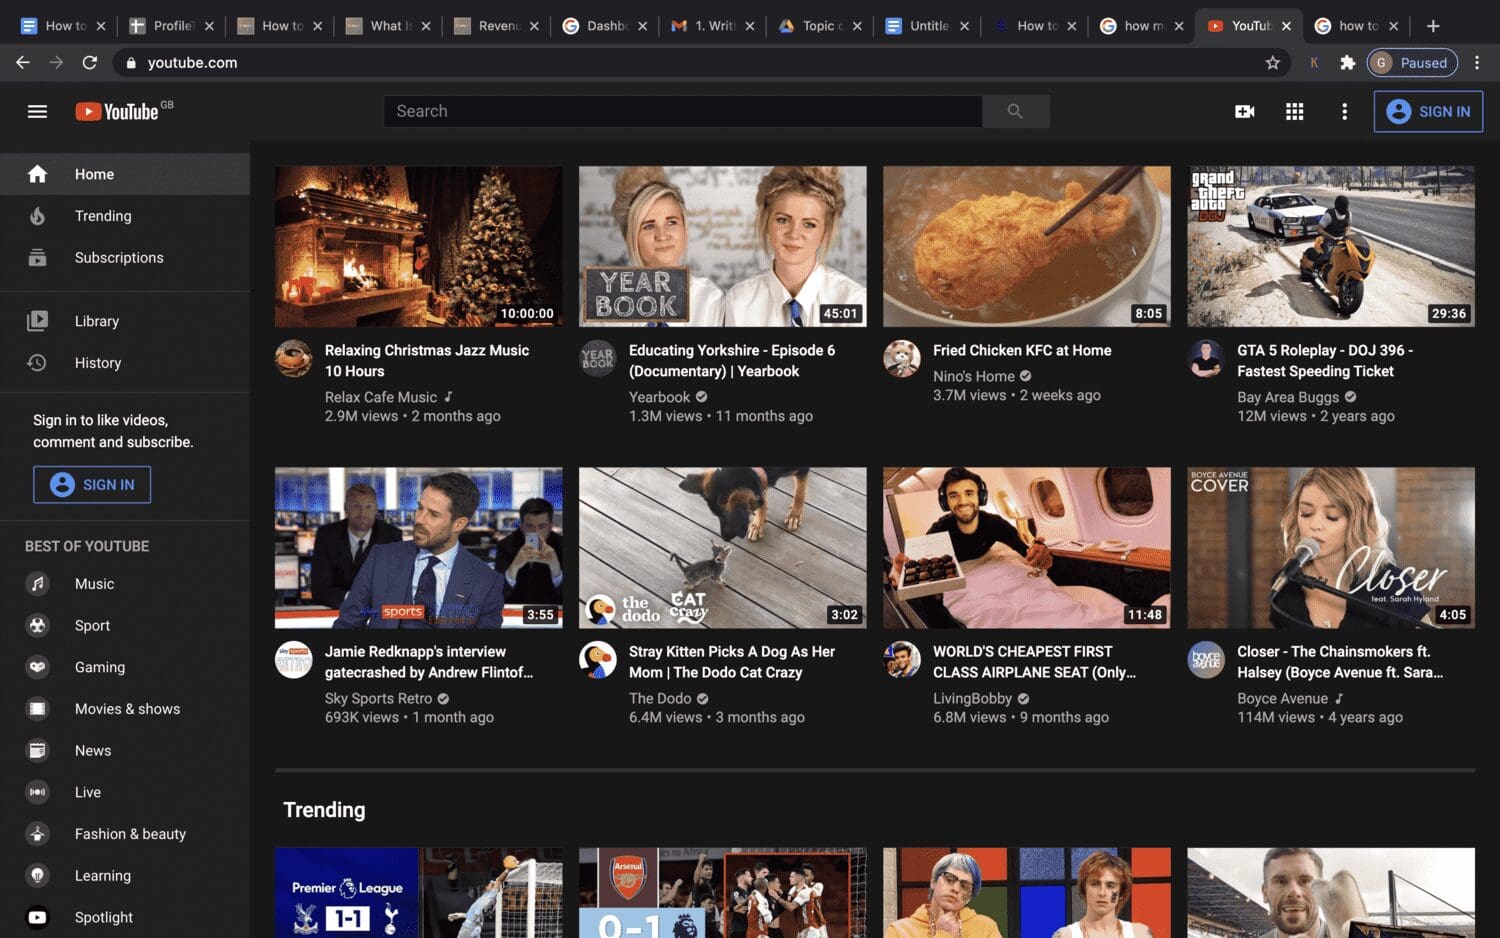
Task: Switch to the Dashboard browser tab
Action: (x=604, y=26)
